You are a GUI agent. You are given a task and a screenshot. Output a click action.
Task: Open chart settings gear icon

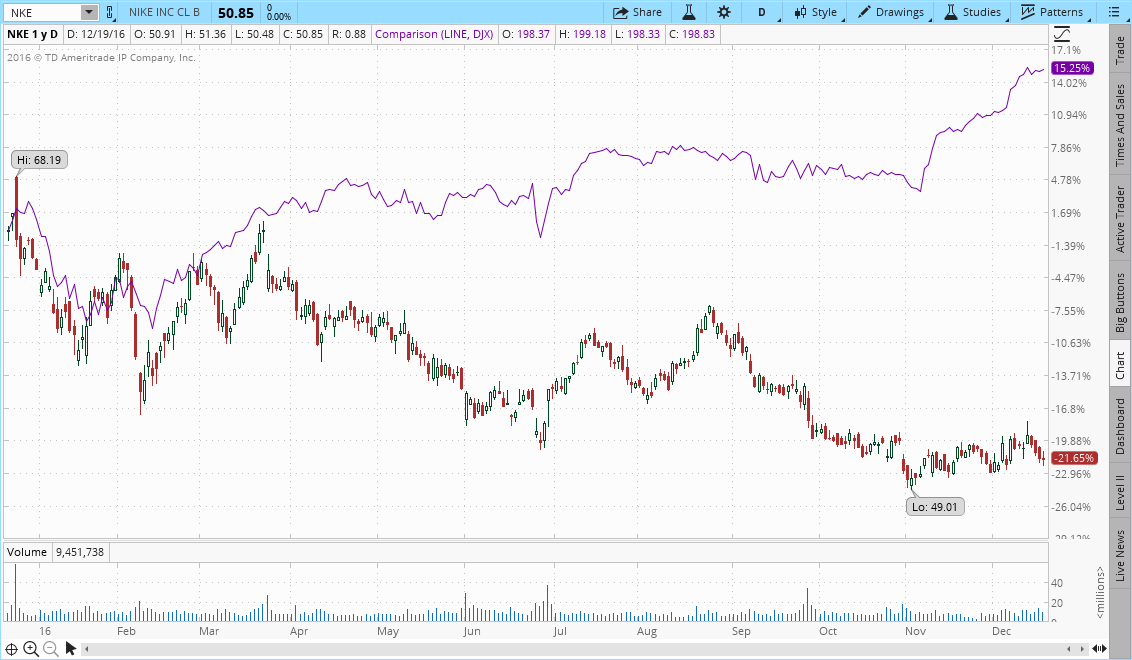tap(723, 12)
